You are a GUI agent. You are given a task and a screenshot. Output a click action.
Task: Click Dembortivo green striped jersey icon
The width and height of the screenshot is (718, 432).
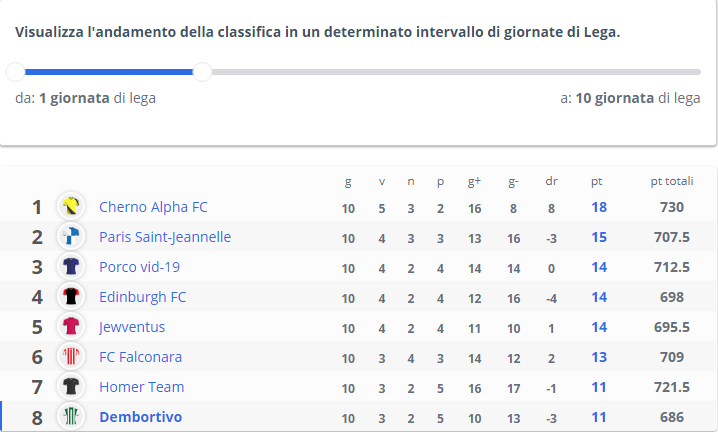[x=71, y=416]
